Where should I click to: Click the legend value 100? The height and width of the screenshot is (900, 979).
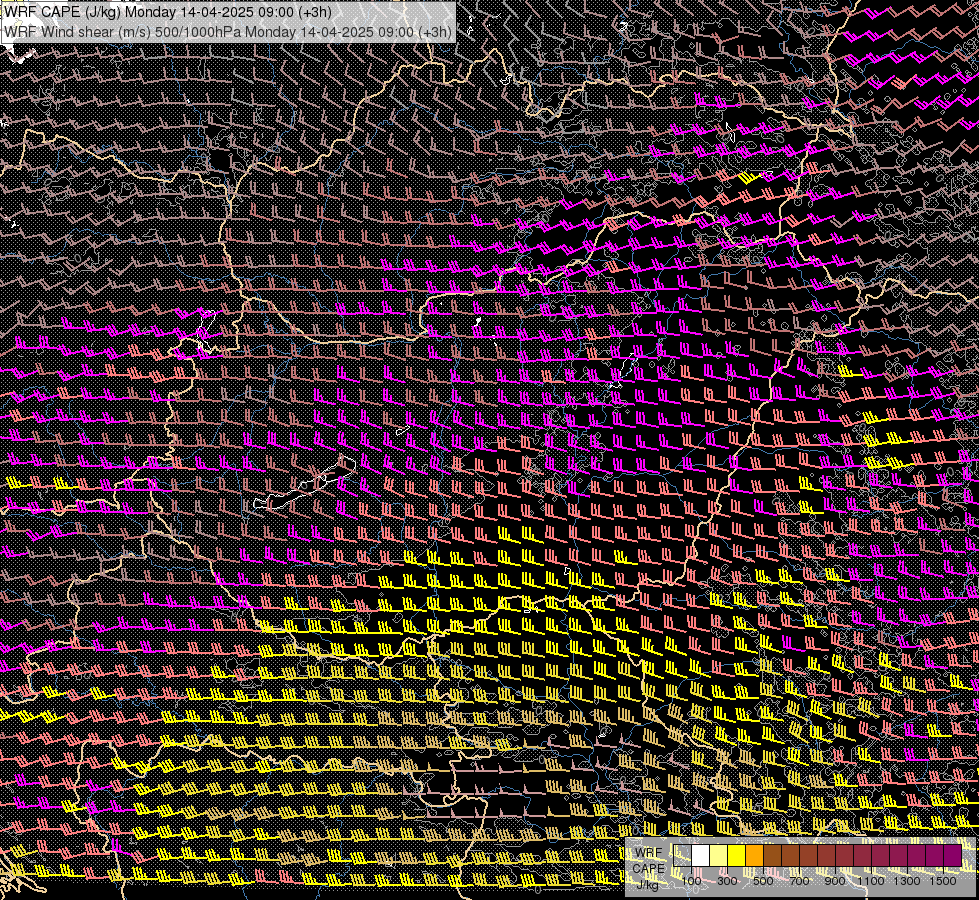coord(691,881)
